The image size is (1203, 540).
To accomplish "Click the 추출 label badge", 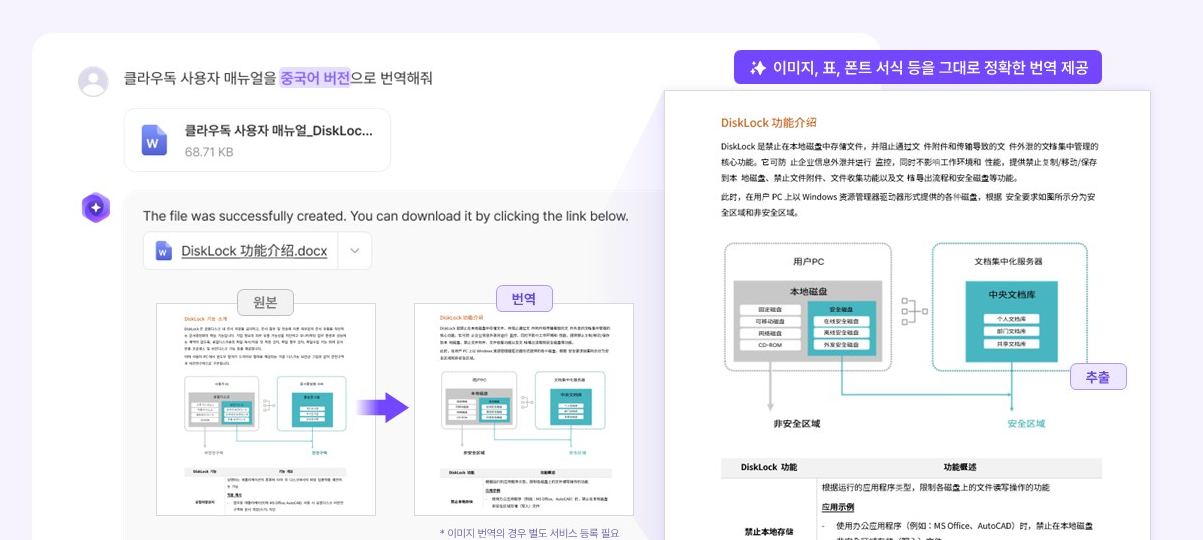I will coord(1098,376).
